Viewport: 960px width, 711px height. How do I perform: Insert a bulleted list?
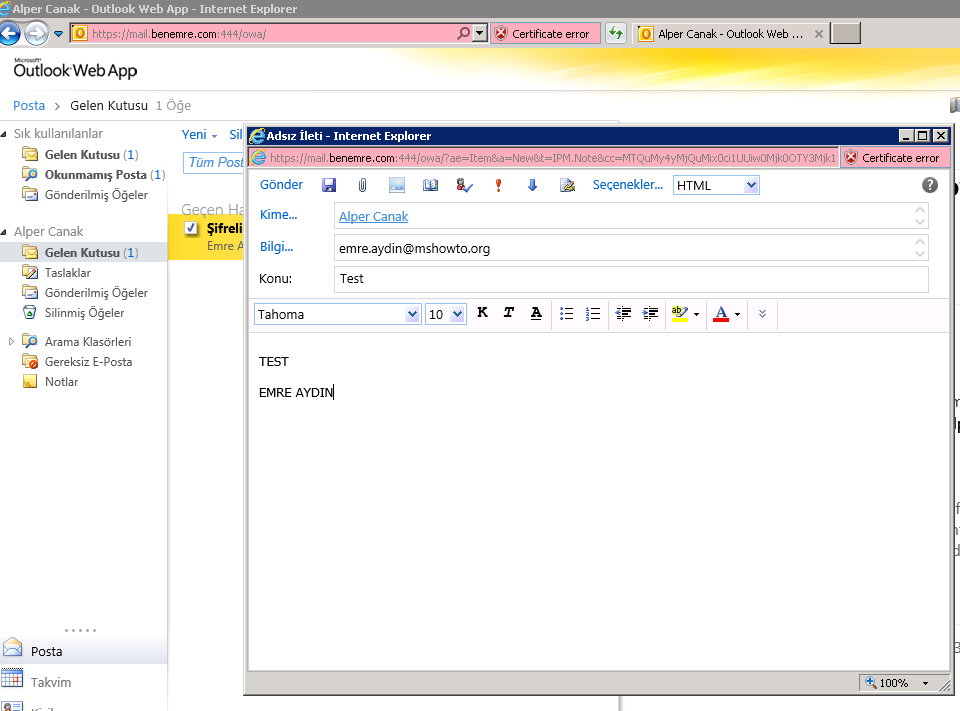pos(566,314)
